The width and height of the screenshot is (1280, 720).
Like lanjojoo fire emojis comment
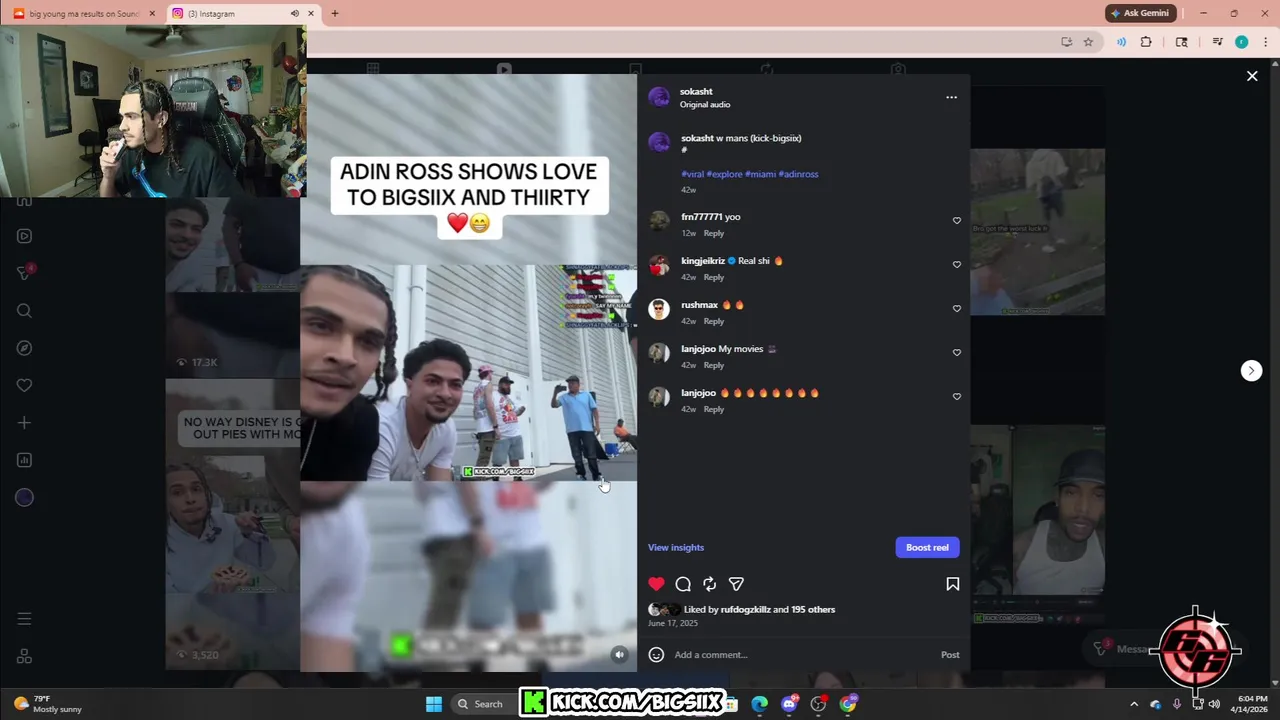957,397
